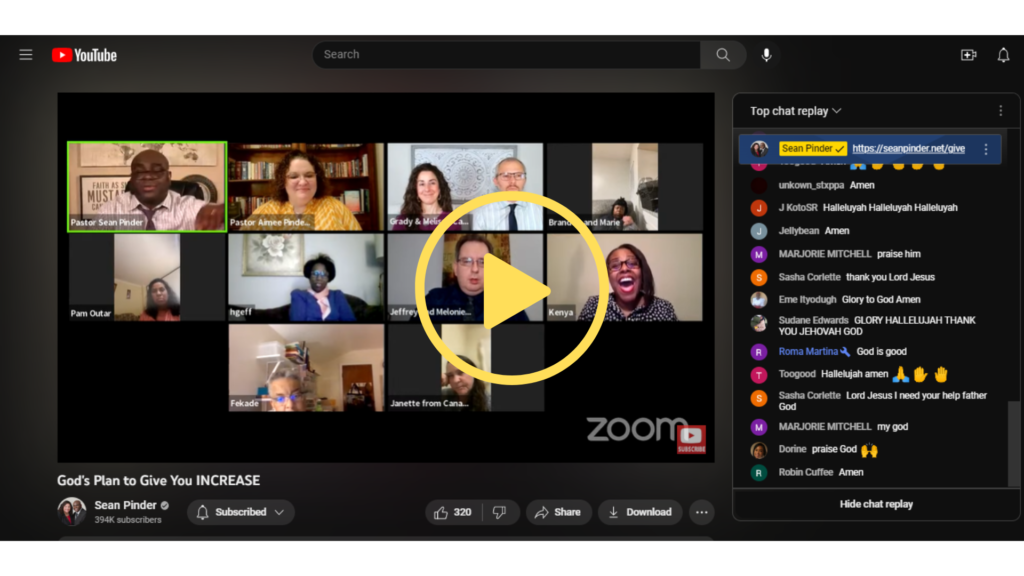Go to YouTube home via logo

[84, 55]
